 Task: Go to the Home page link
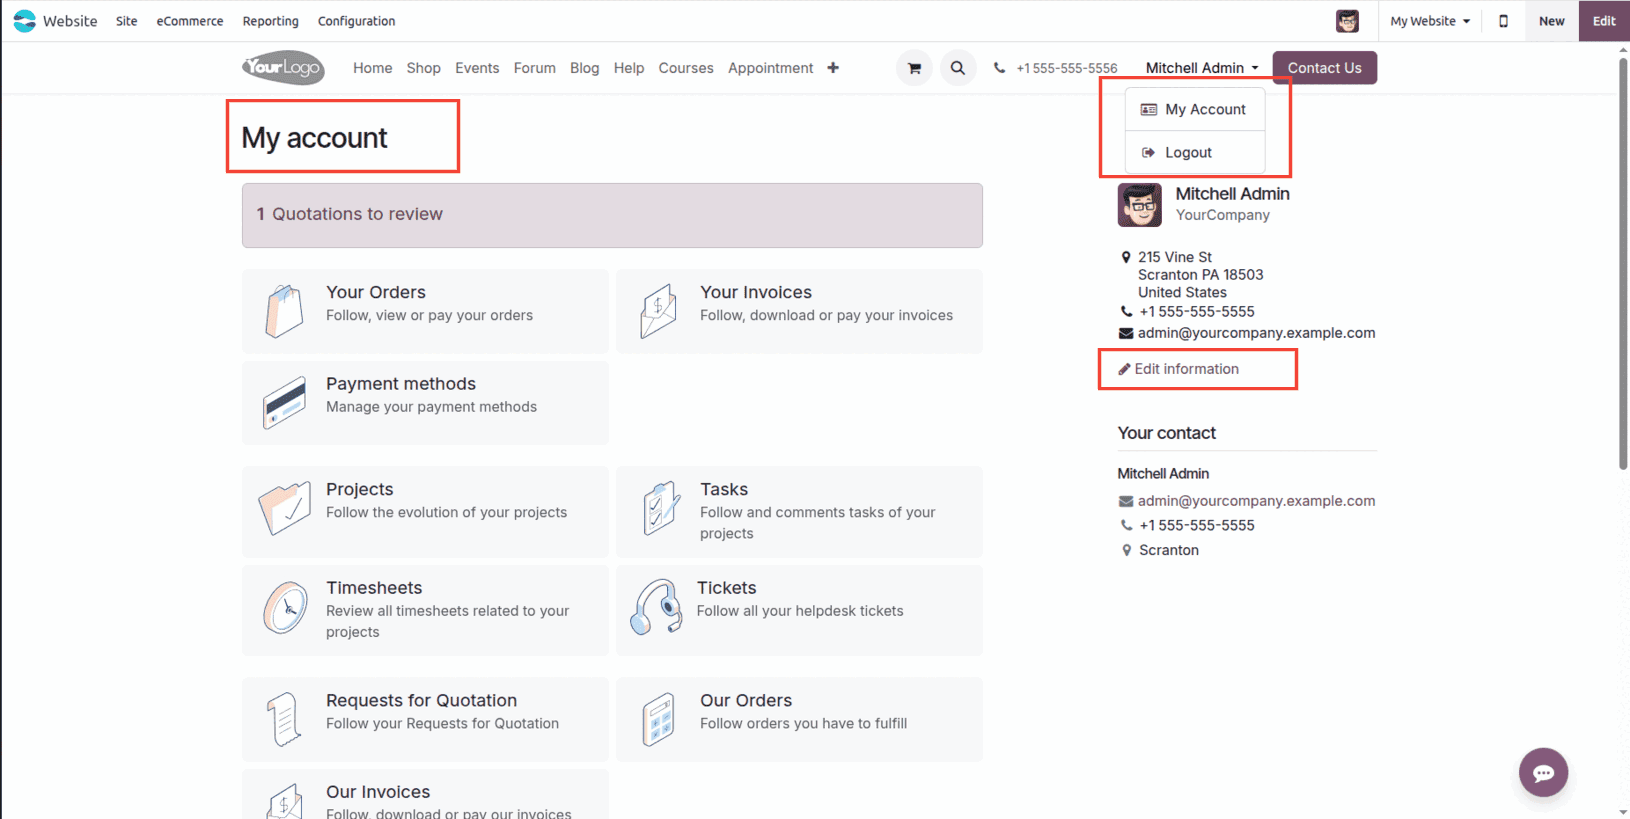coord(372,68)
